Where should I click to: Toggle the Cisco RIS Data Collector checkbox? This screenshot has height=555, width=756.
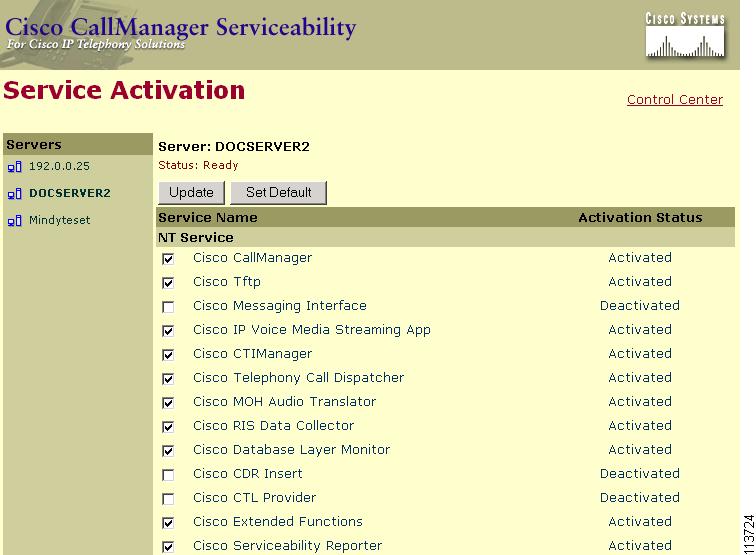click(x=168, y=427)
